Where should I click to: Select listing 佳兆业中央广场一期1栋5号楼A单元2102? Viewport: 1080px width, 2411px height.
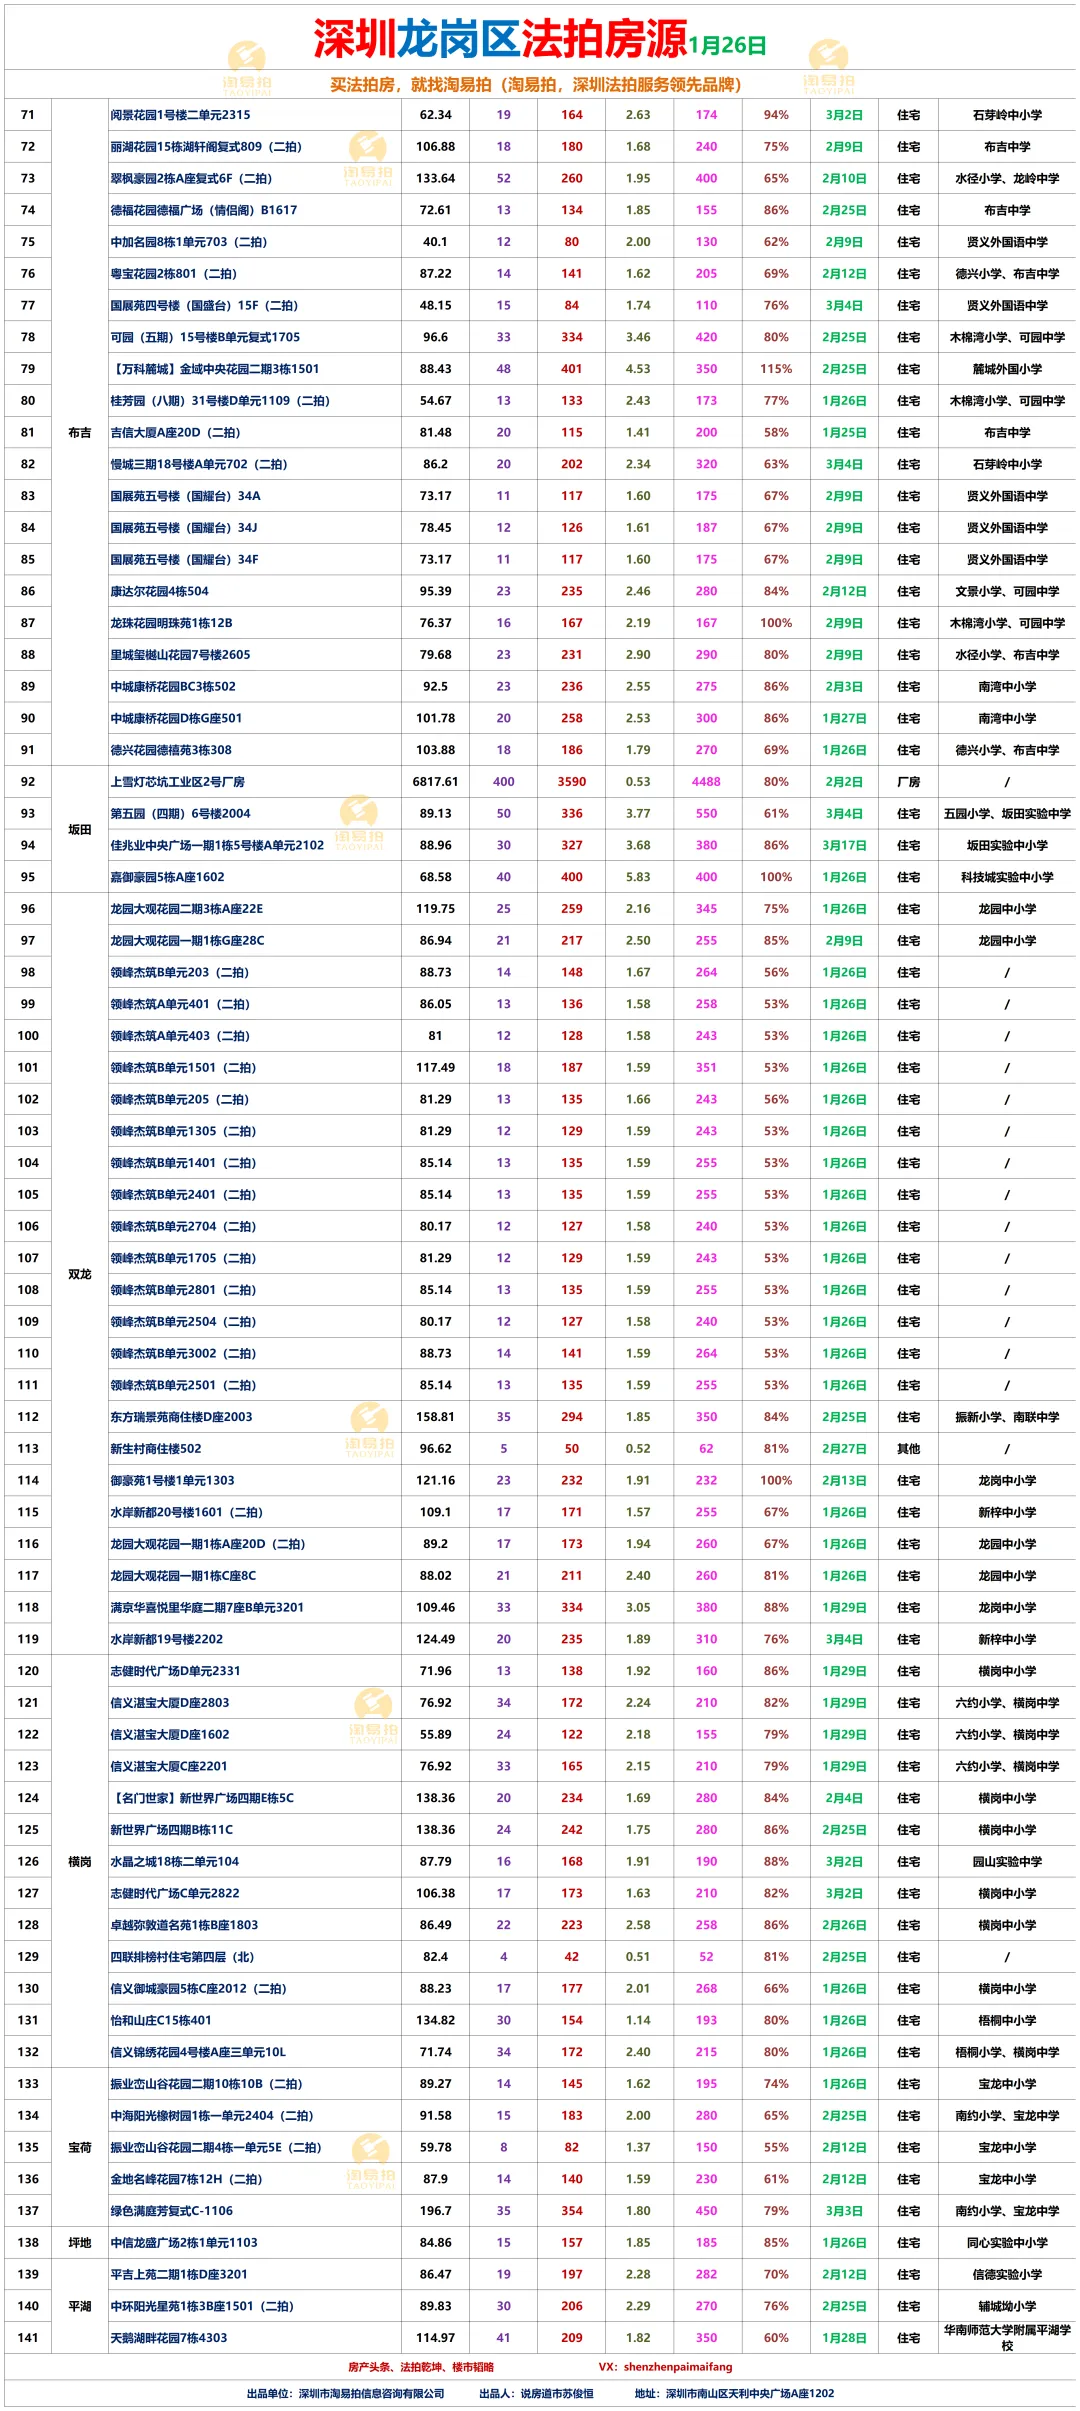coord(217,845)
